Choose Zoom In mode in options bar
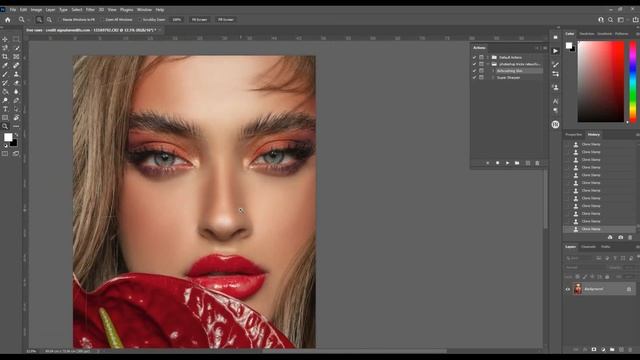 [x=39, y=20]
